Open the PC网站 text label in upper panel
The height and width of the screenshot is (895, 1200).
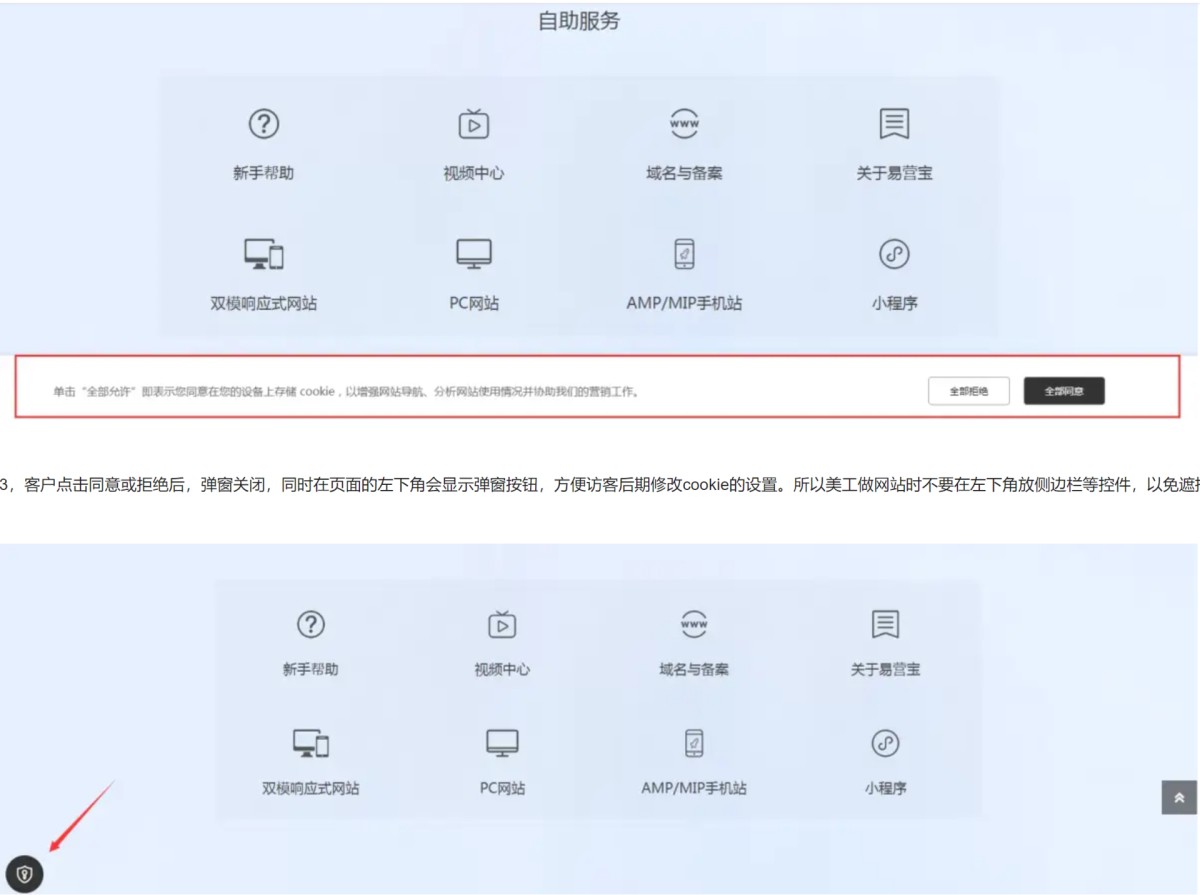click(x=473, y=303)
